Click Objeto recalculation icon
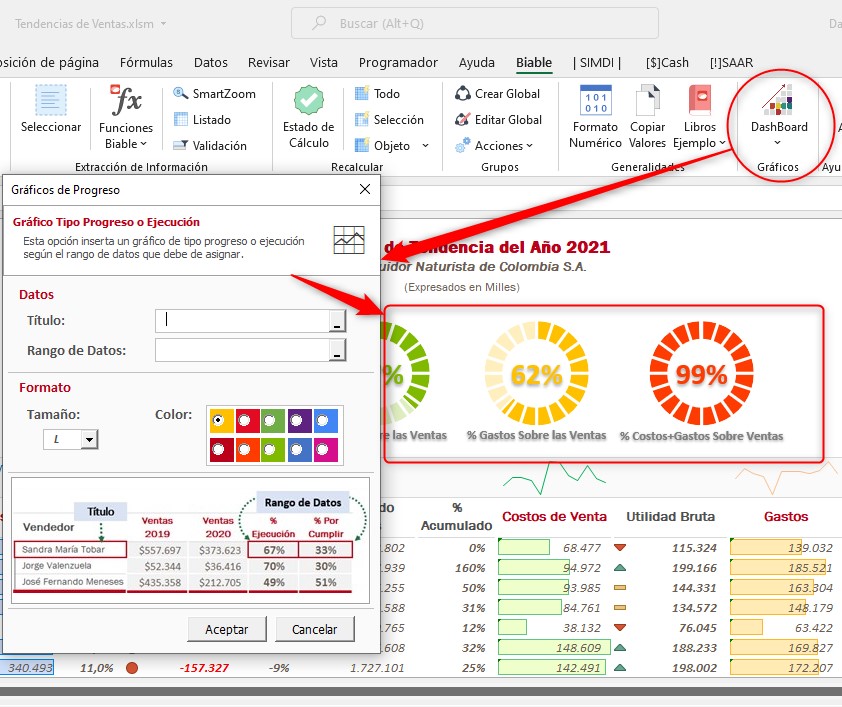This screenshot has height=707, width=842. (x=362, y=145)
